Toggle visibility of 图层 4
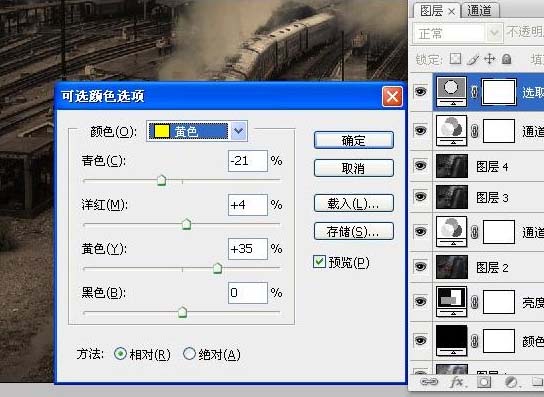 coord(420,166)
